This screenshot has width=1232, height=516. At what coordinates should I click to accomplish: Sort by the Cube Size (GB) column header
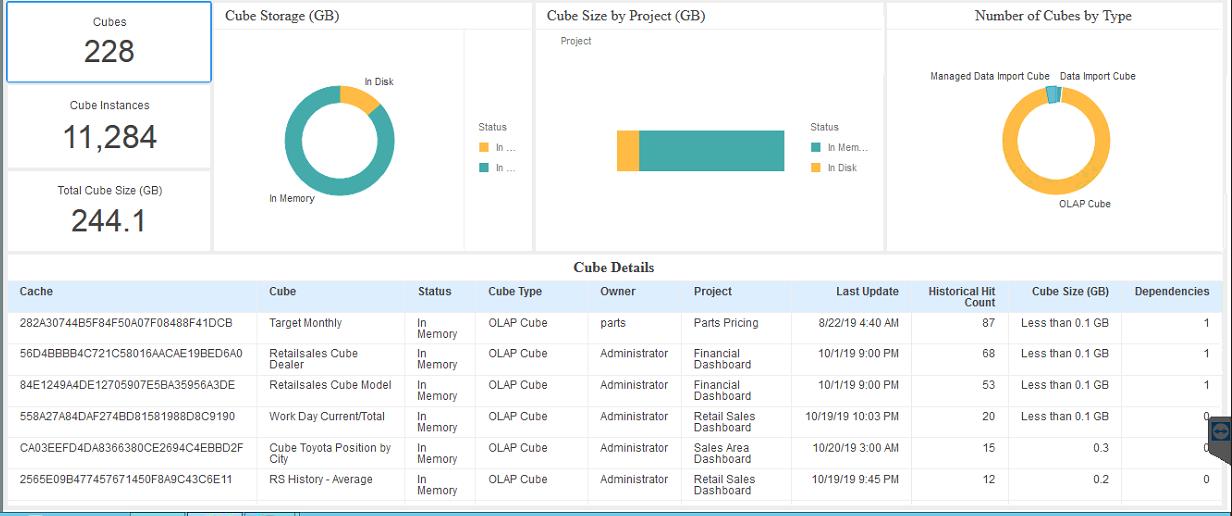pos(1070,292)
